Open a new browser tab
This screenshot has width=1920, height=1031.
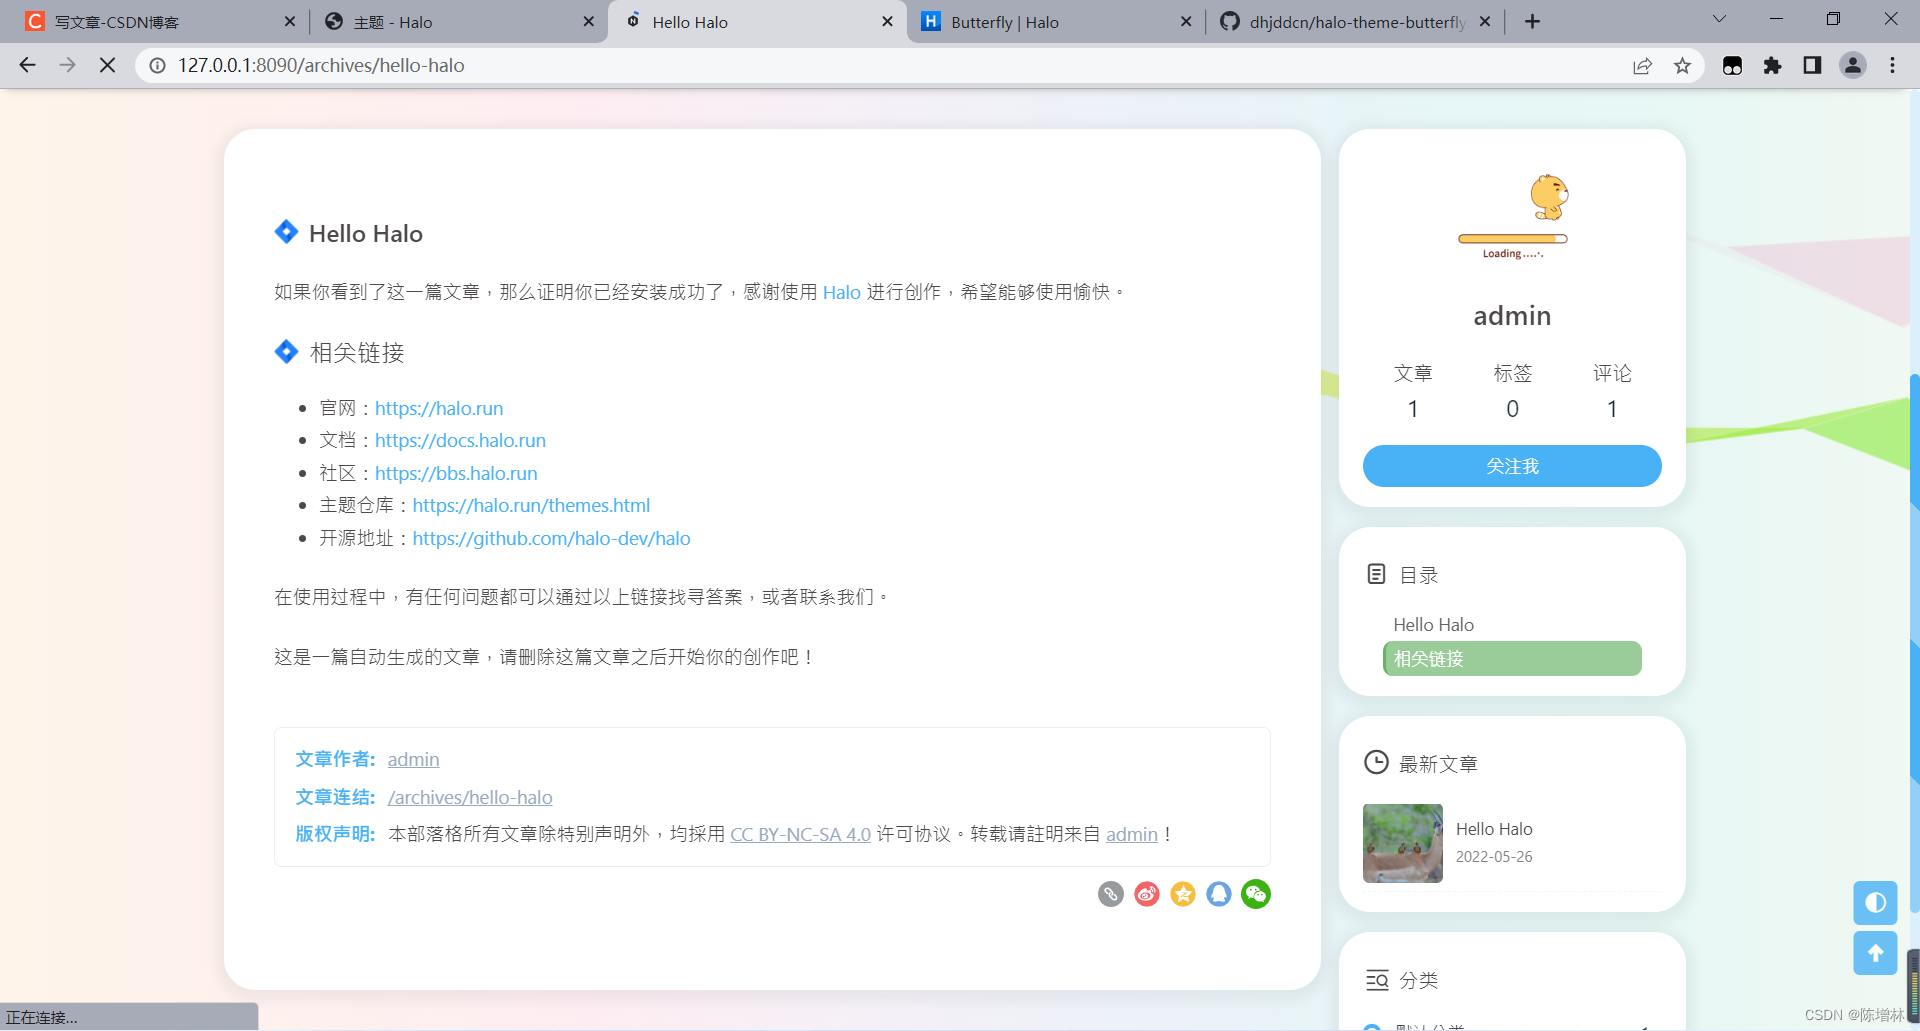(x=1532, y=21)
